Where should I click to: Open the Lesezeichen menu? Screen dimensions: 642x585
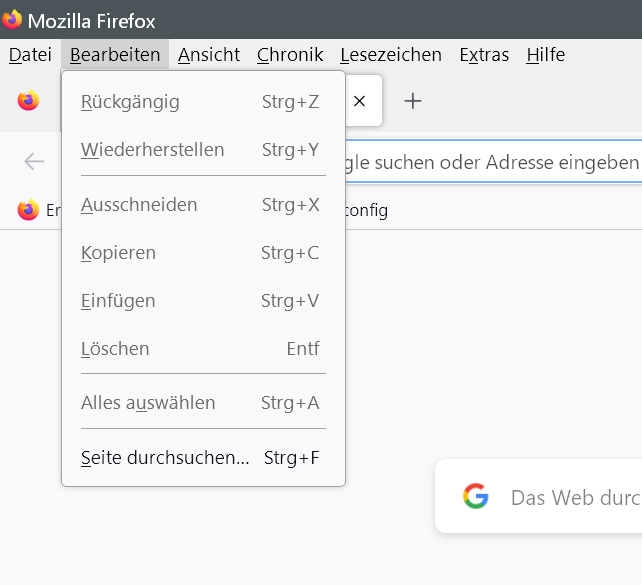click(391, 55)
